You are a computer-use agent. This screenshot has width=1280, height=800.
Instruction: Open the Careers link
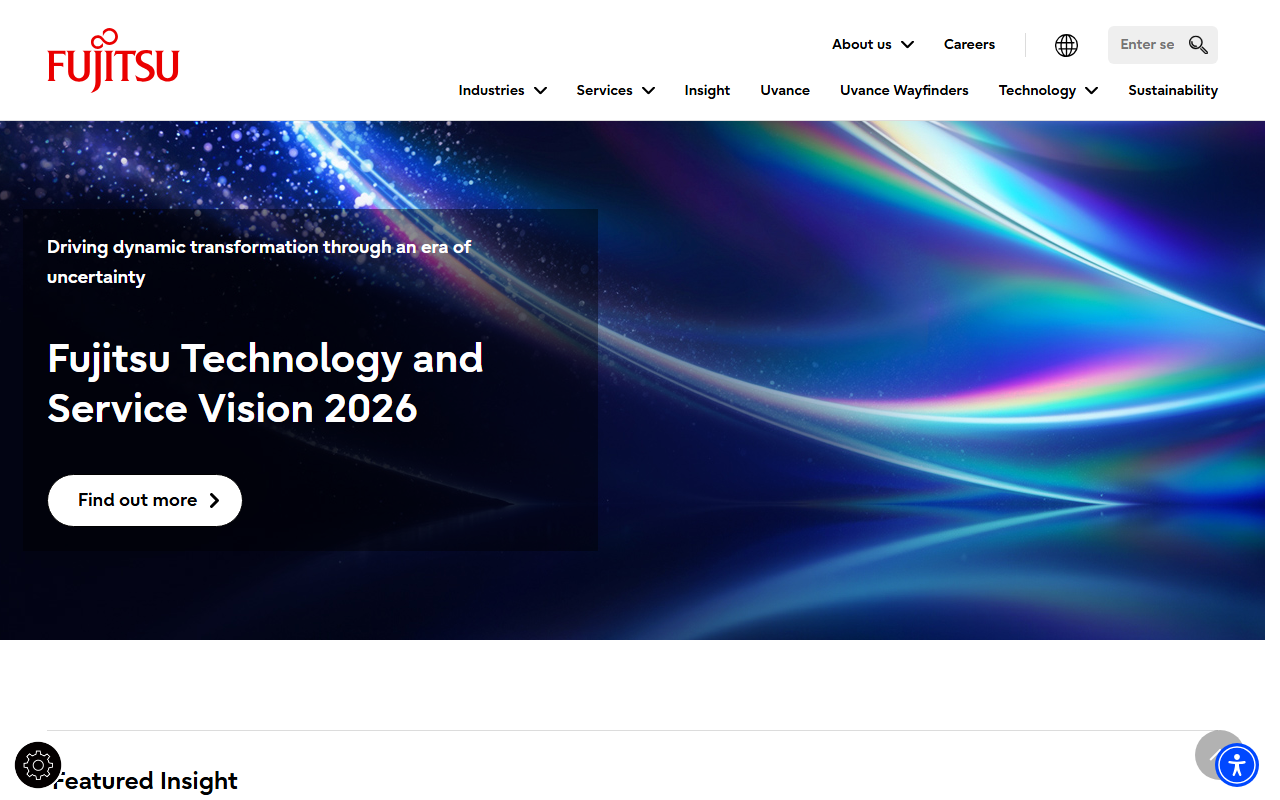(969, 44)
